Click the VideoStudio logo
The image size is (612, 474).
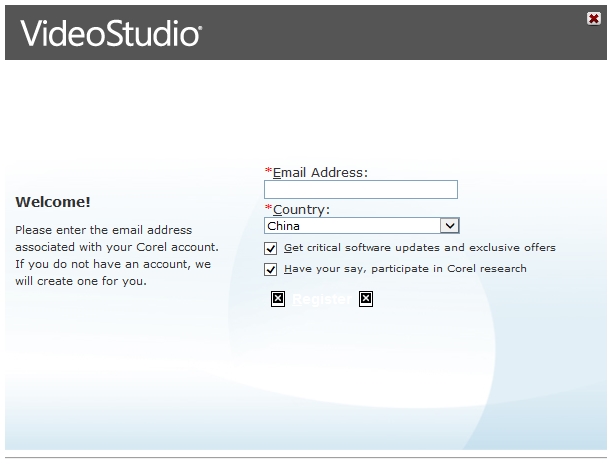pos(111,33)
